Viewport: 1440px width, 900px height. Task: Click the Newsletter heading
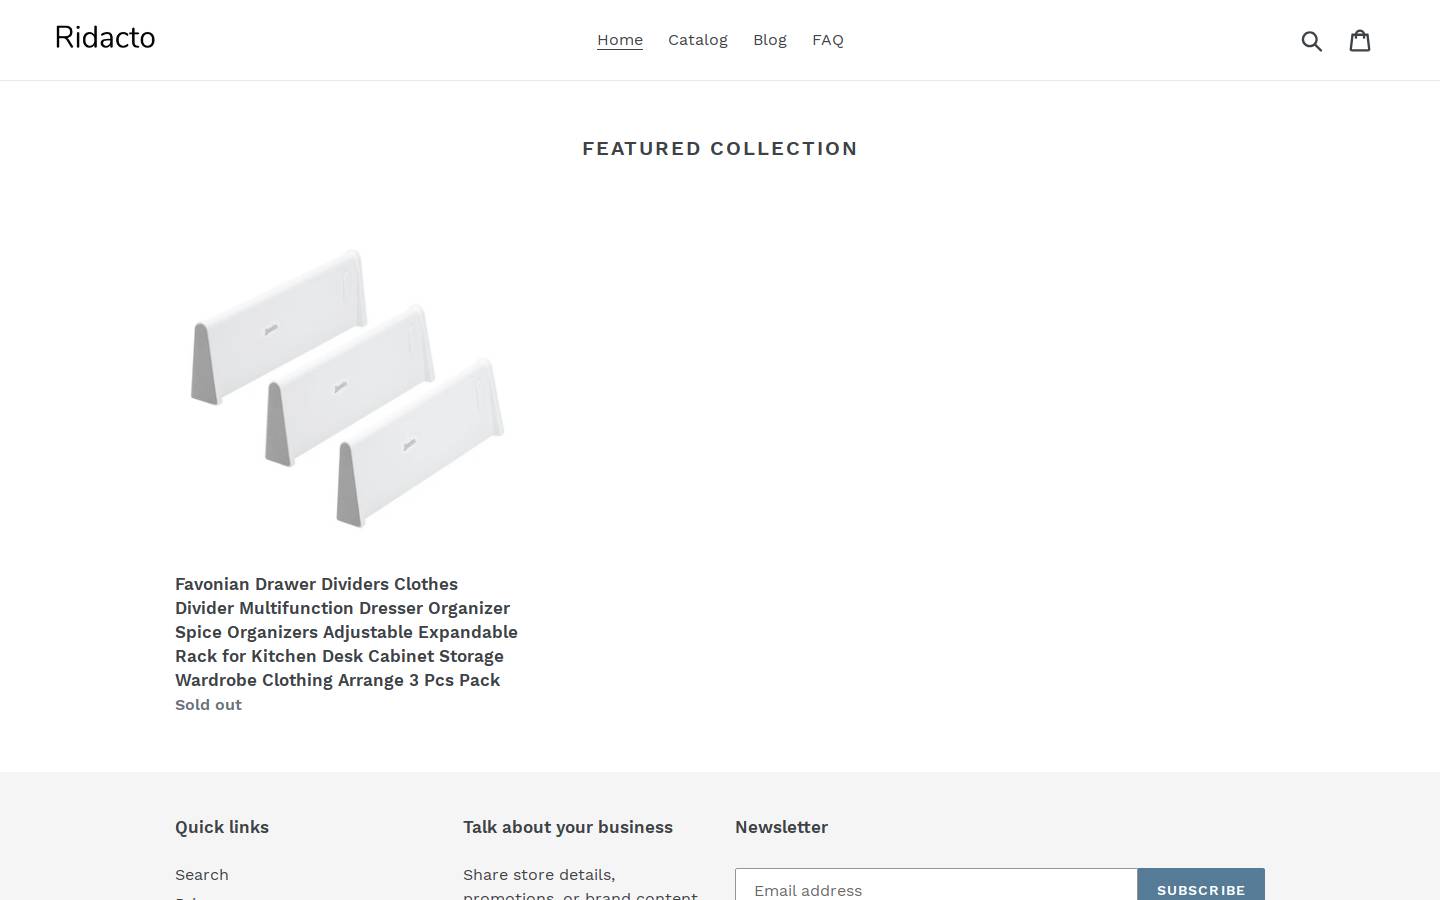click(781, 827)
